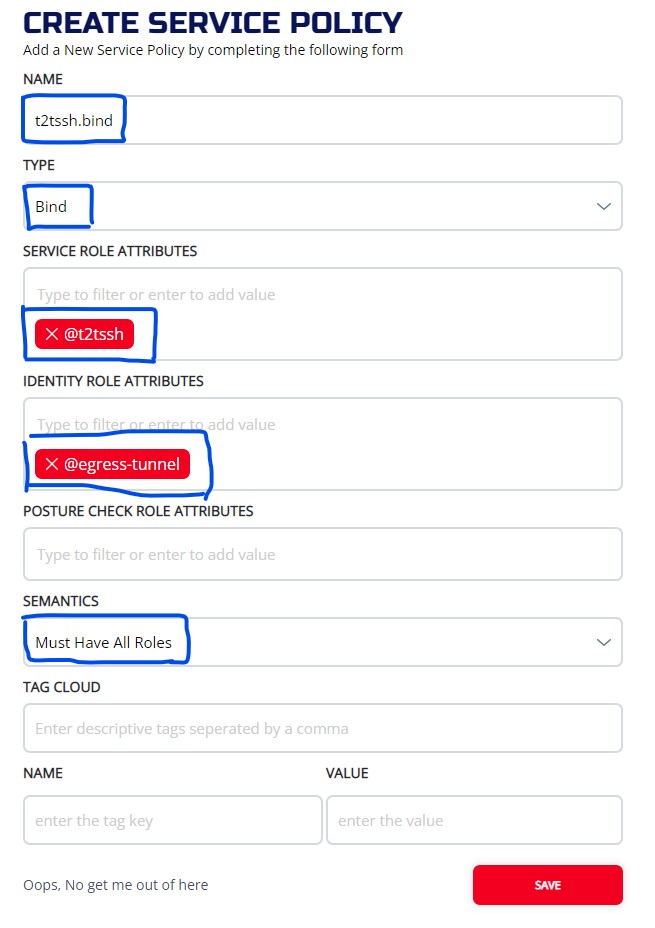The height and width of the screenshot is (928, 655).
Task: Focus the Identity Role Attributes filter input
Action: tap(322, 425)
